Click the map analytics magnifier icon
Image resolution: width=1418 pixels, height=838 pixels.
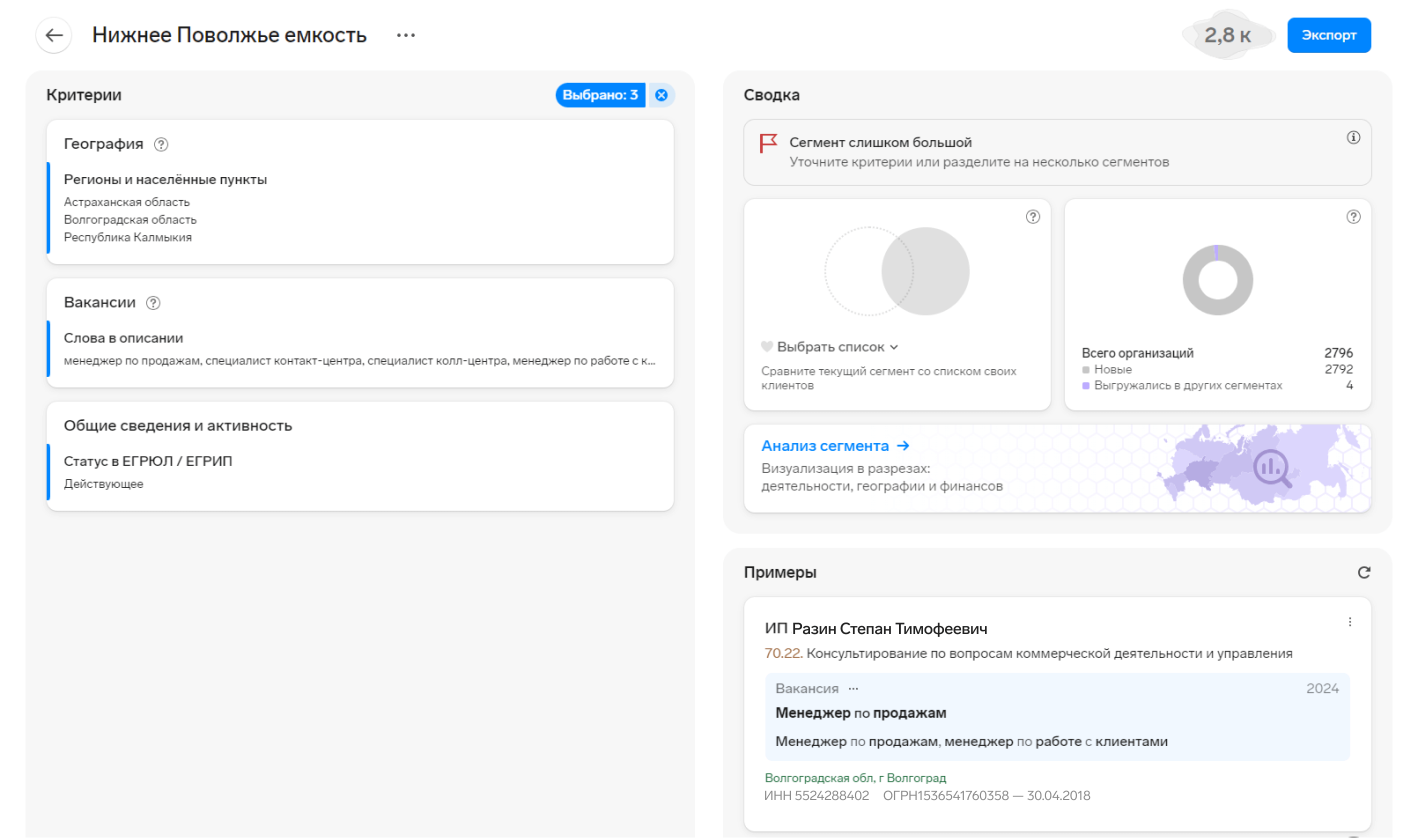click(1273, 466)
